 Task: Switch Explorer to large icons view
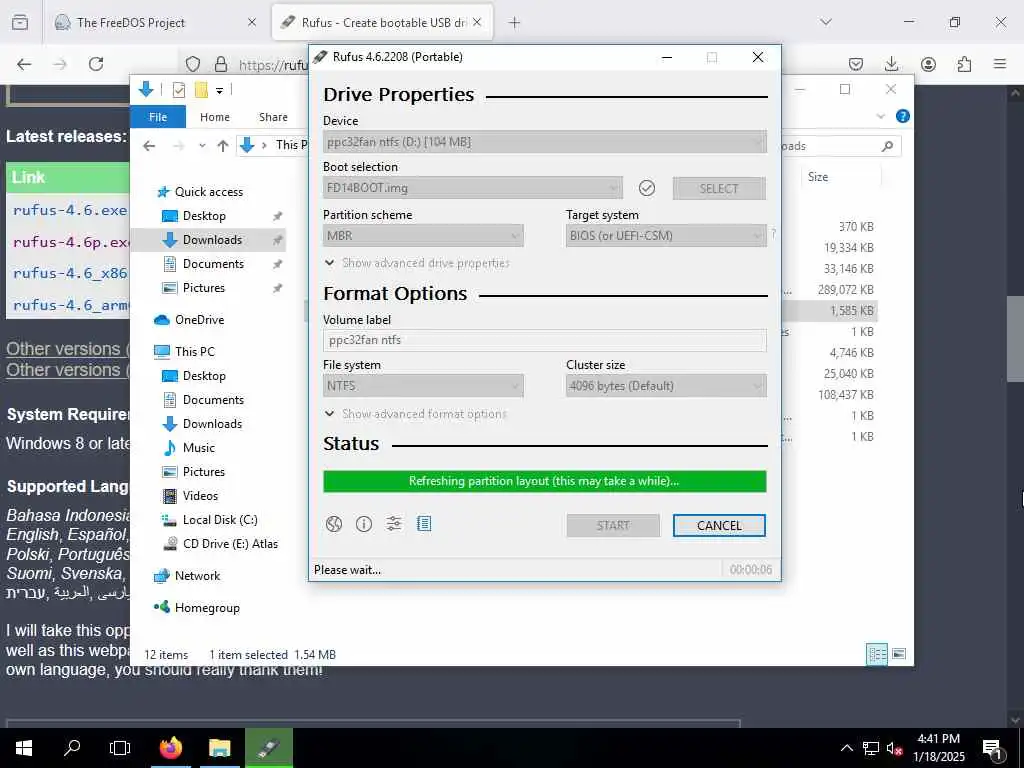[899, 654]
